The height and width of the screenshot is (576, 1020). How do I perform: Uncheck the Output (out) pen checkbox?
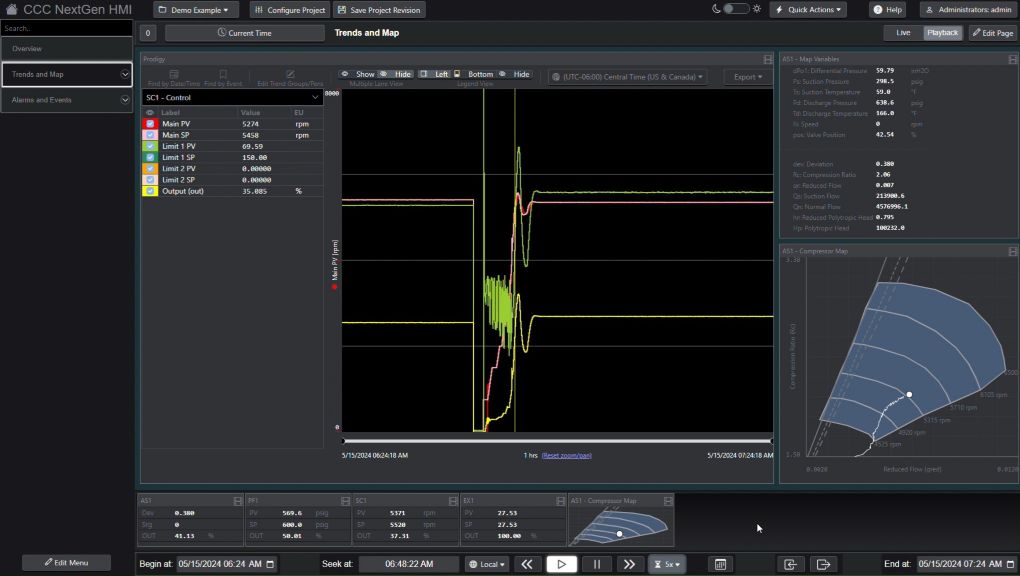point(150,191)
